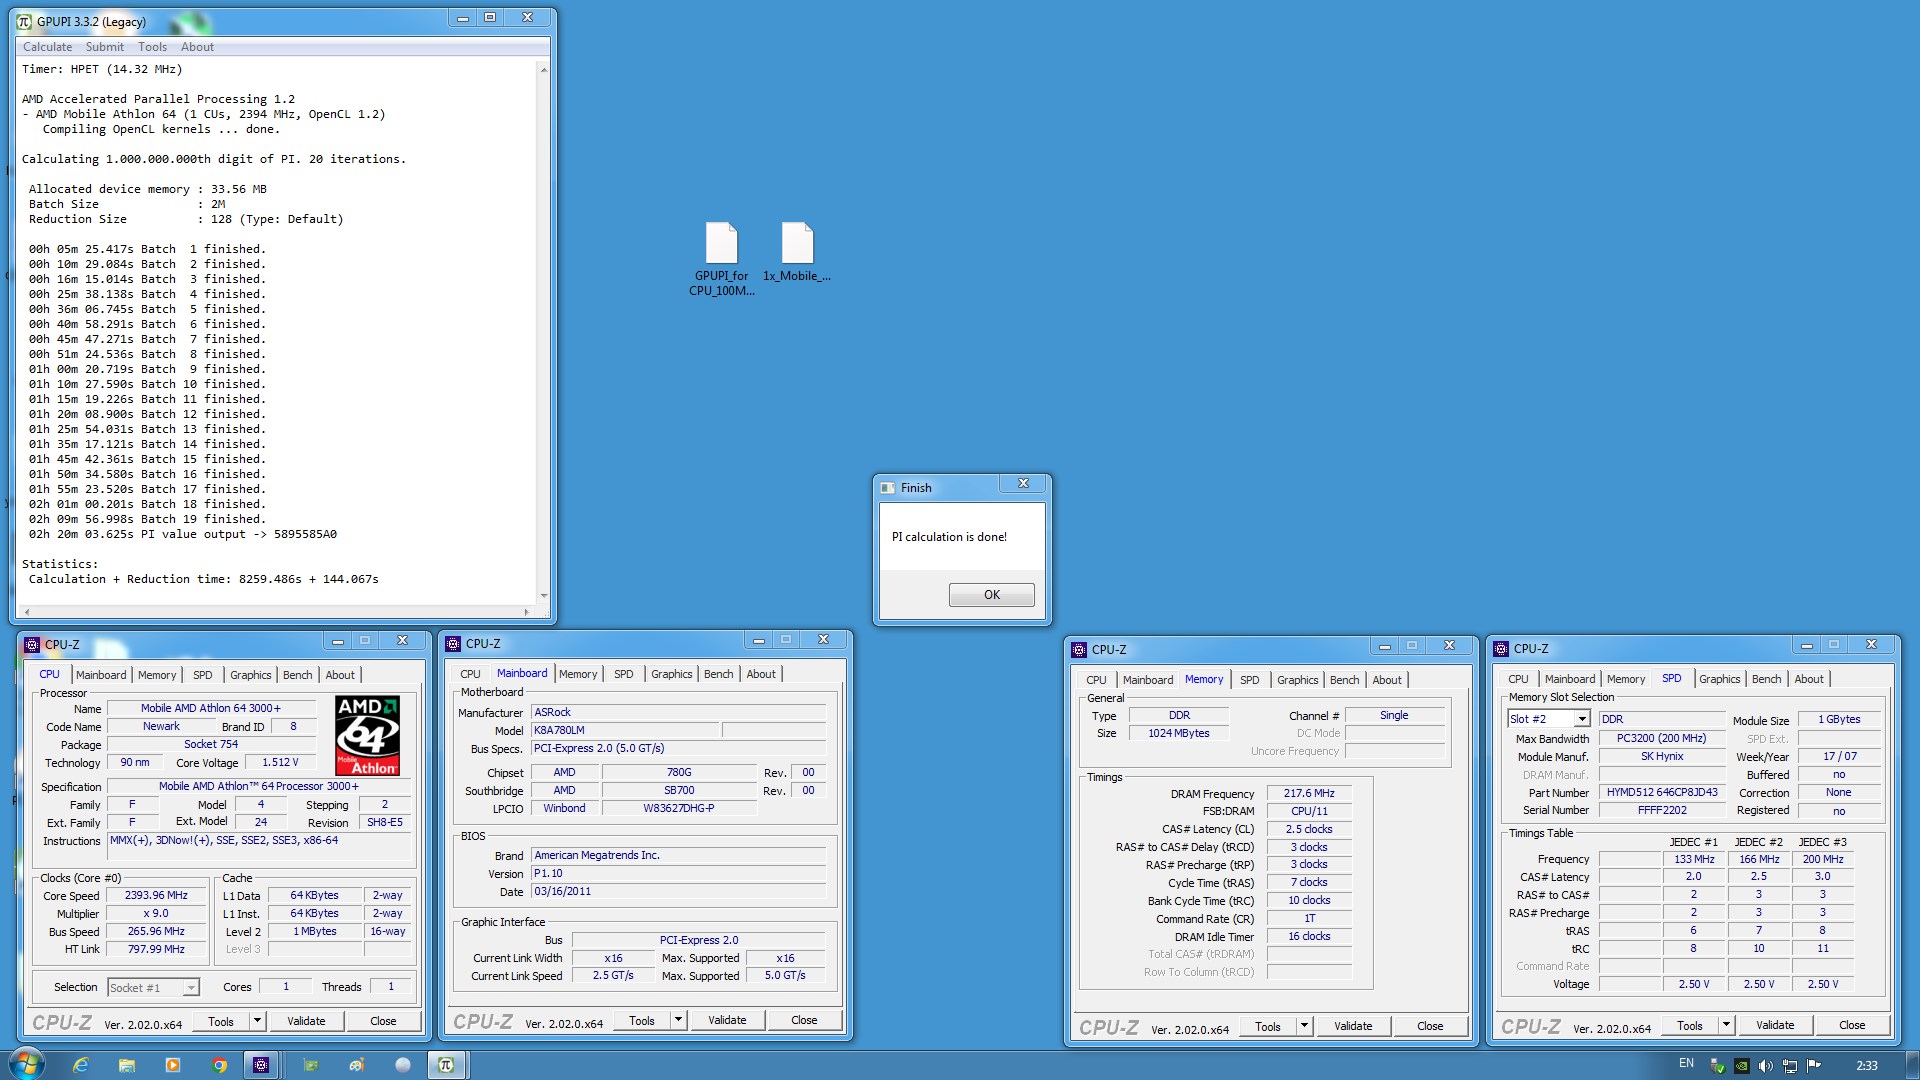
Task: Click the CPU-Z Memory window title icon
Action: coord(1079,649)
